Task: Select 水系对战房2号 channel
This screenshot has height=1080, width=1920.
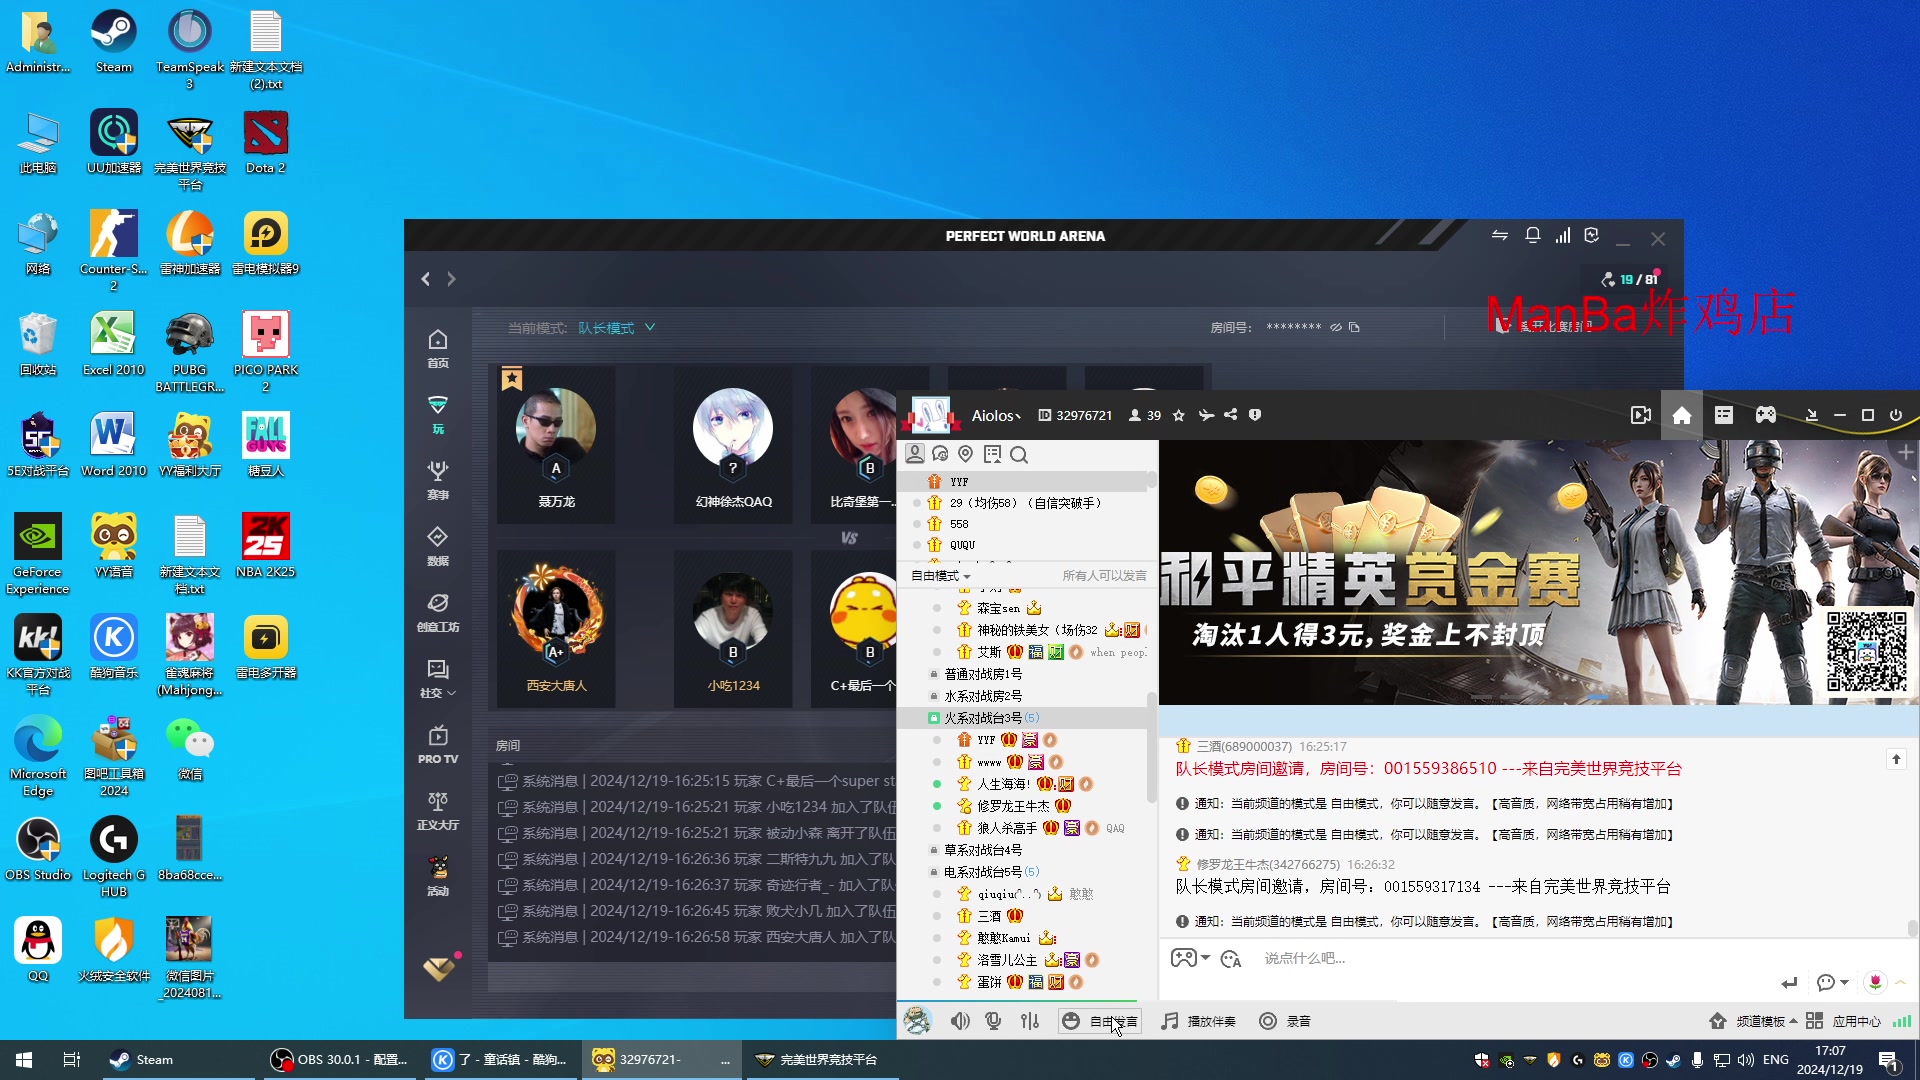Action: [983, 696]
